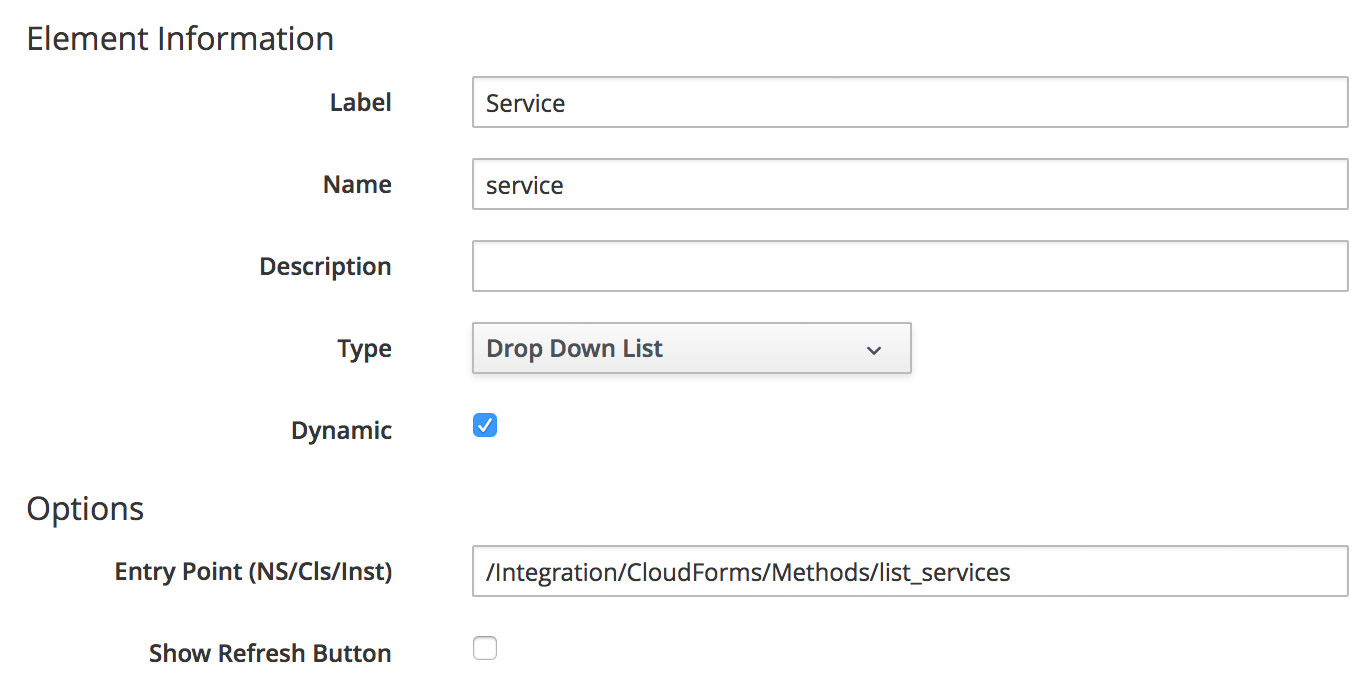This screenshot has height=688, width=1362.
Task: Open the Type dropdown showing 'Drop Down List'
Action: click(691, 349)
